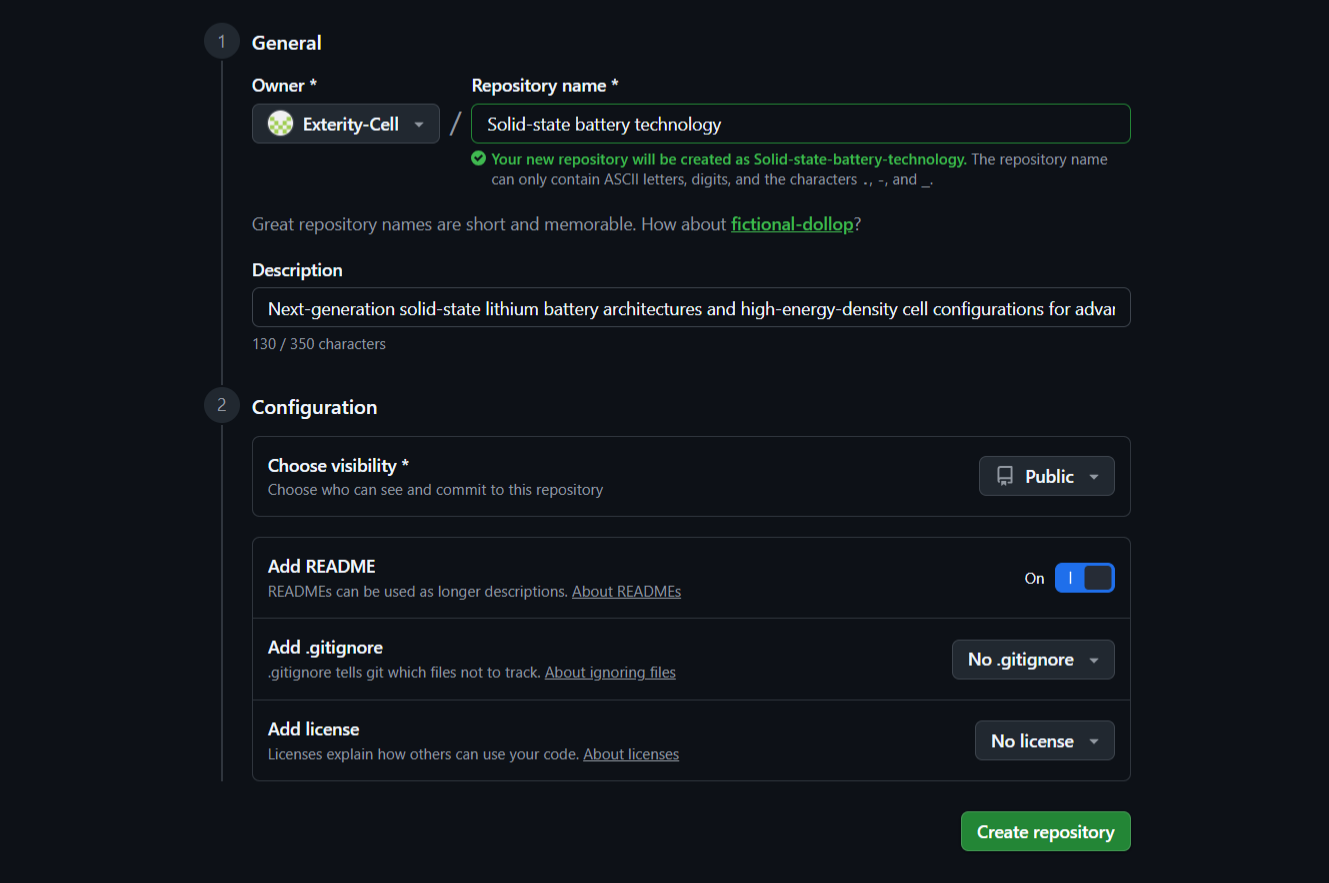Click the "Add license" label
The width and height of the screenshot is (1329, 883).
pos(314,729)
